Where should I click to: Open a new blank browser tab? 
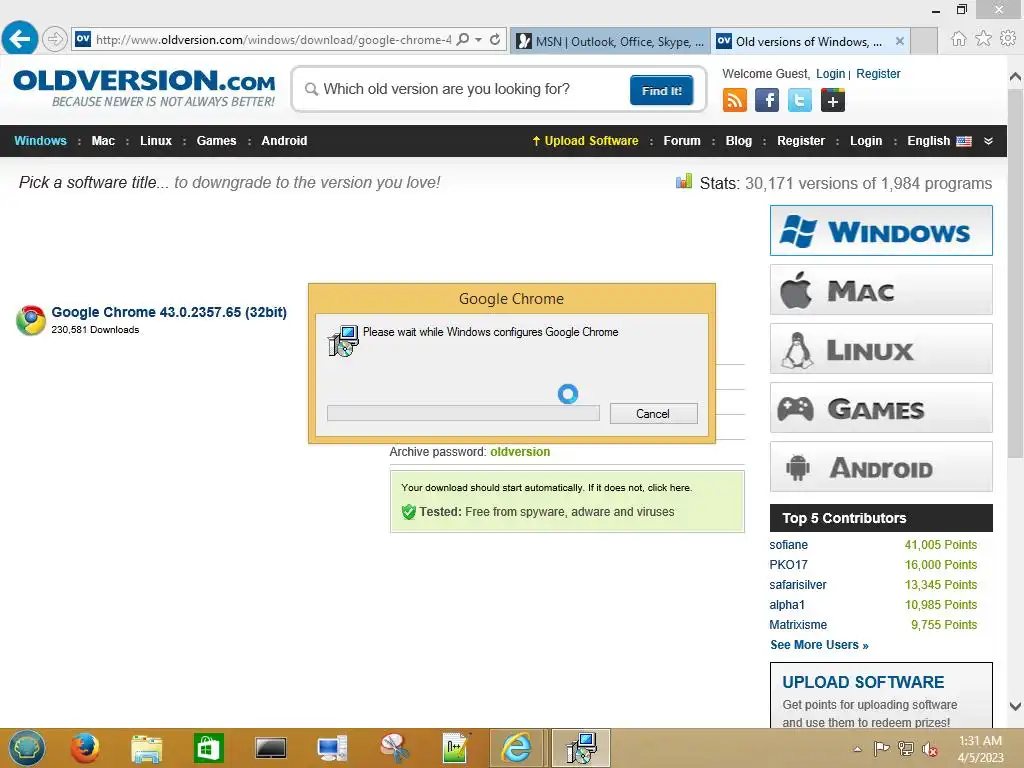point(924,40)
